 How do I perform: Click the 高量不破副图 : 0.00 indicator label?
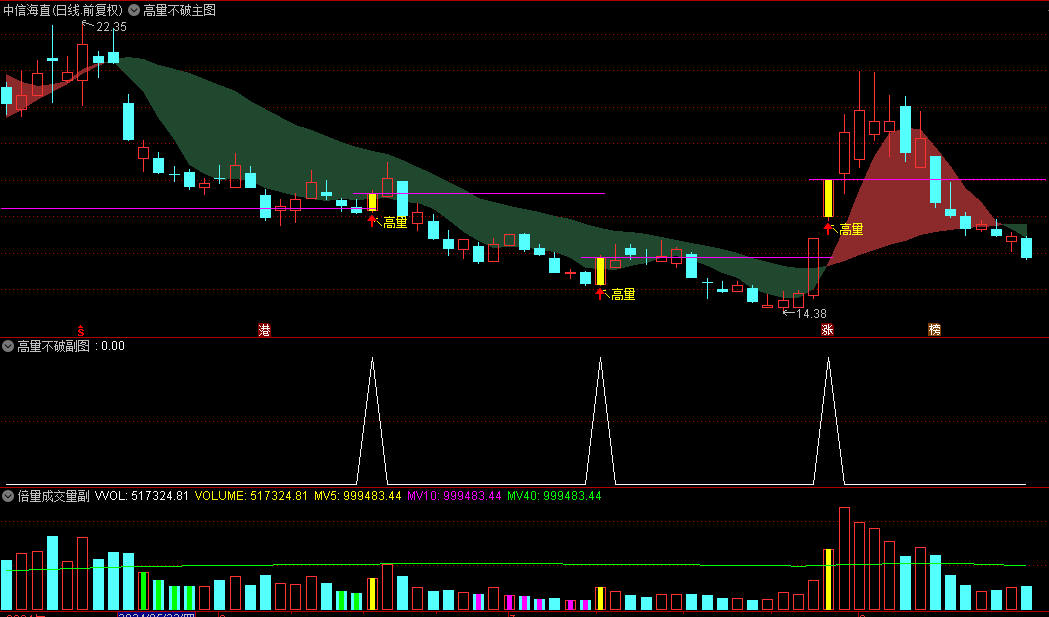pyautogui.click(x=71, y=346)
